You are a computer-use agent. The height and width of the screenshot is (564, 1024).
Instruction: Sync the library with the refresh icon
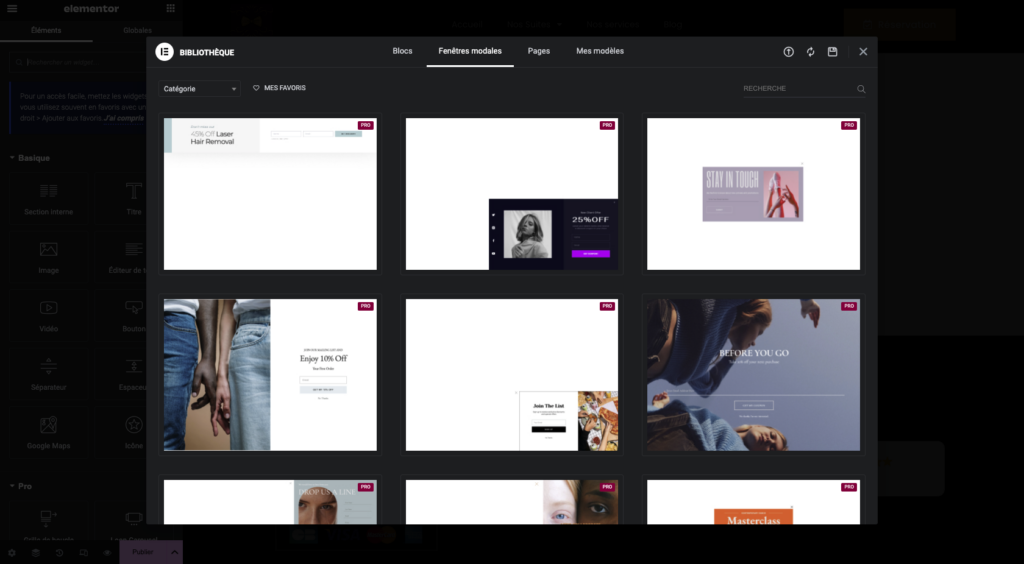[811, 52]
